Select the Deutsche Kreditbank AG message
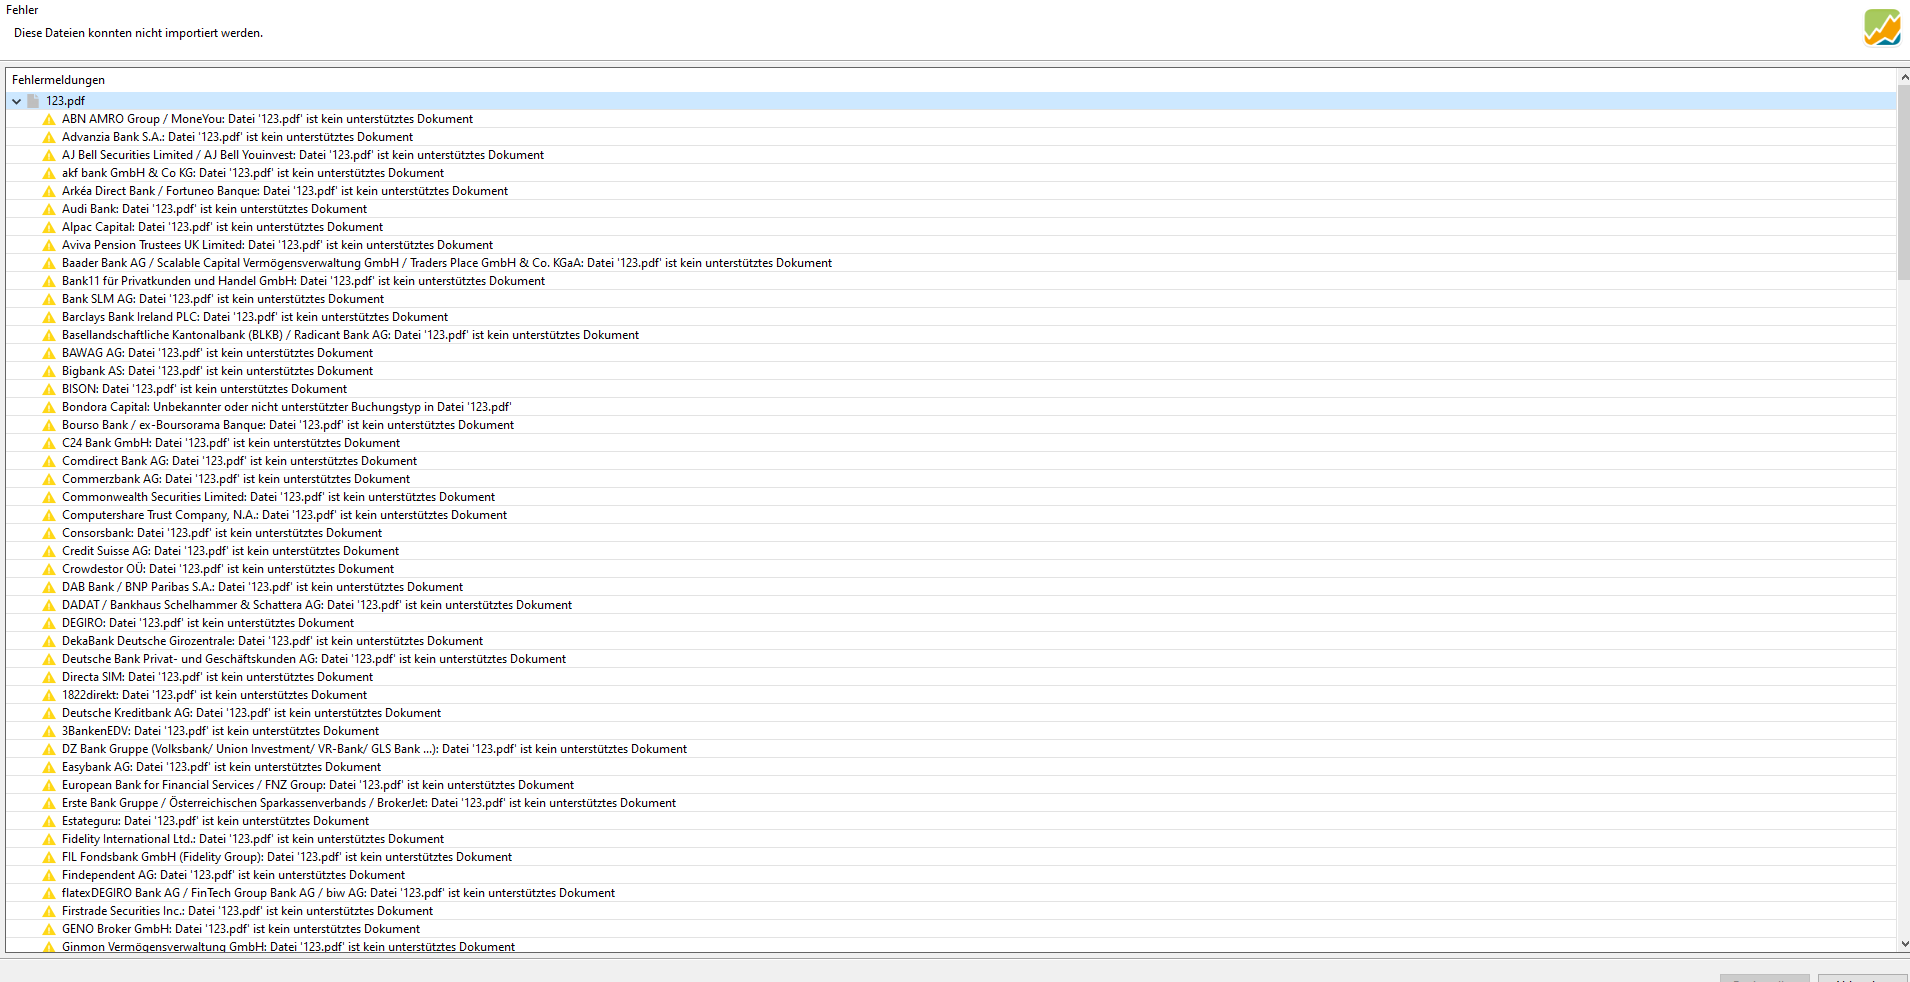Image resolution: width=1910 pixels, height=982 pixels. coord(251,713)
